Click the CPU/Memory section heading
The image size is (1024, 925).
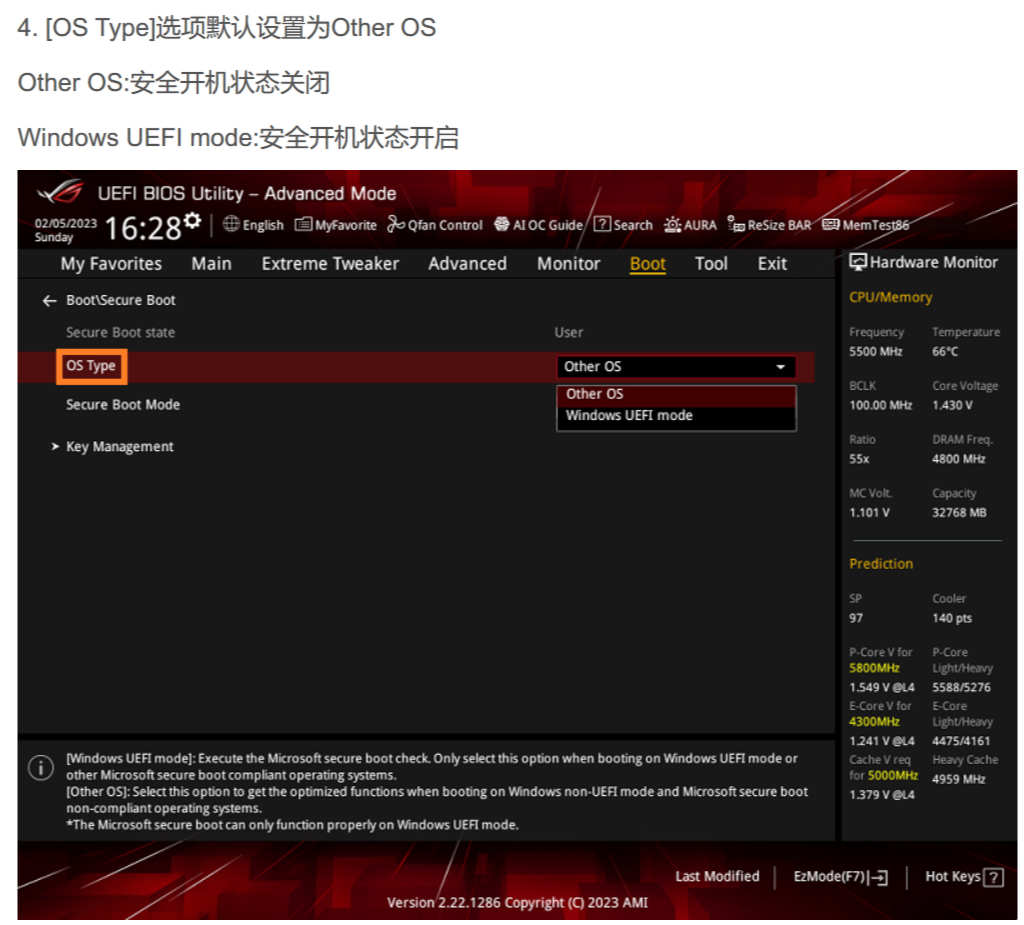coord(891,297)
